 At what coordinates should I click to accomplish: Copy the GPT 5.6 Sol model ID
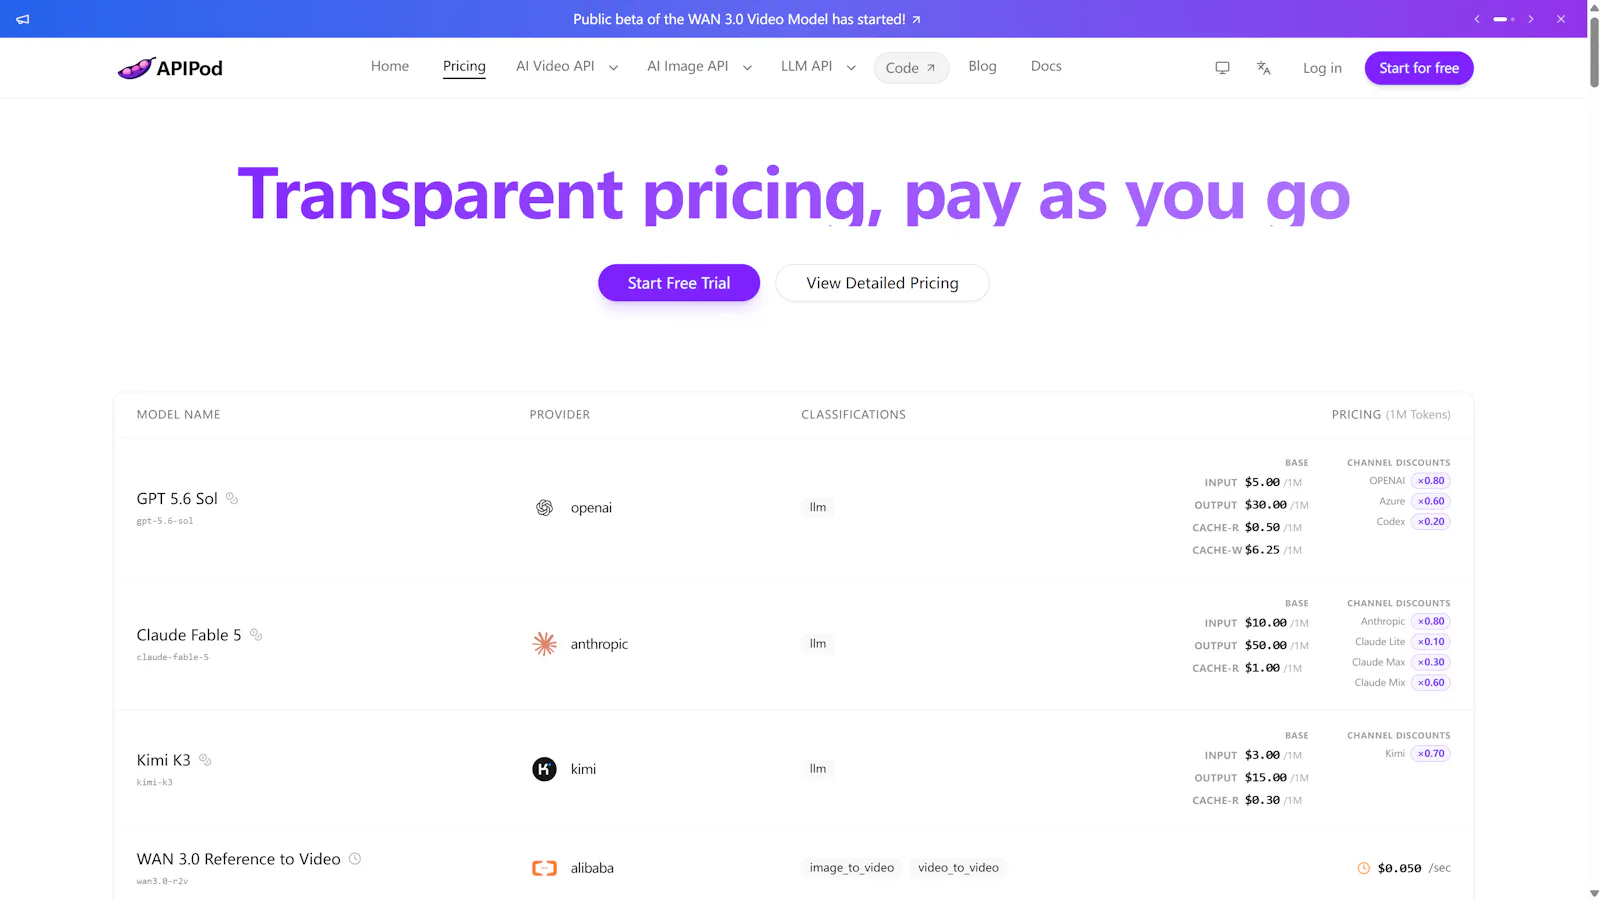(x=232, y=498)
